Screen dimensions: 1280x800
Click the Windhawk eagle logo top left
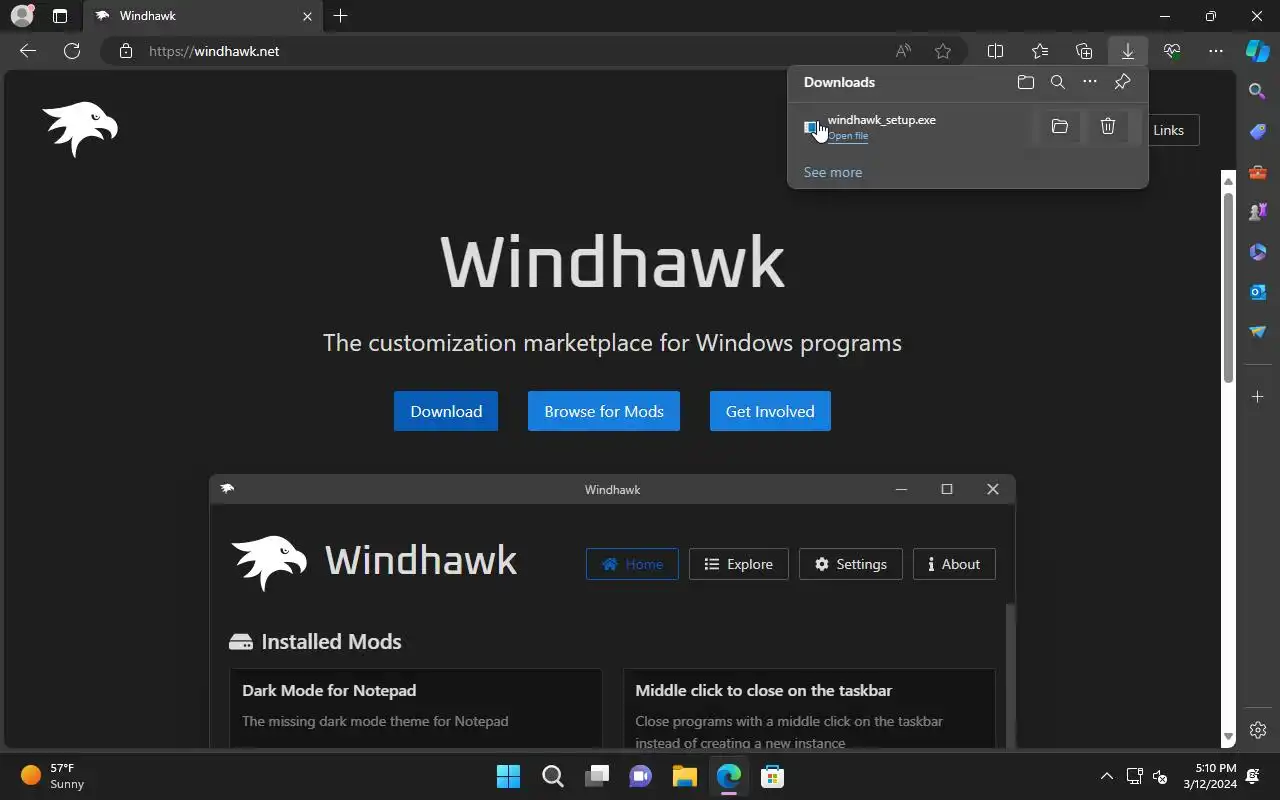(80, 130)
